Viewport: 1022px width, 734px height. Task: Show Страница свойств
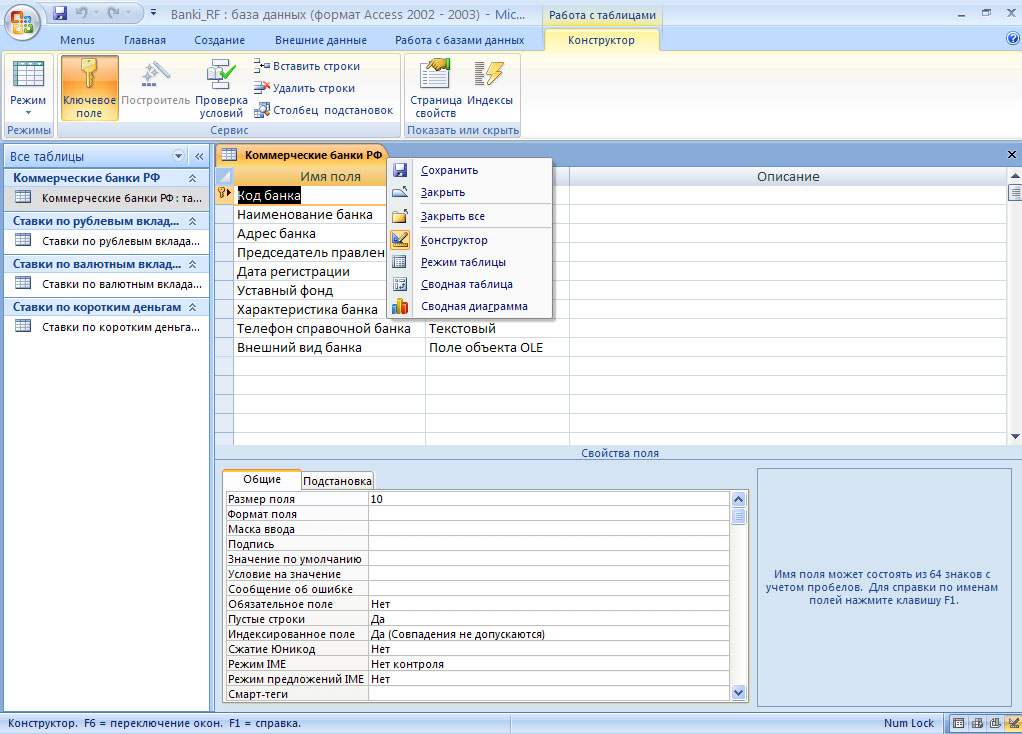point(435,88)
